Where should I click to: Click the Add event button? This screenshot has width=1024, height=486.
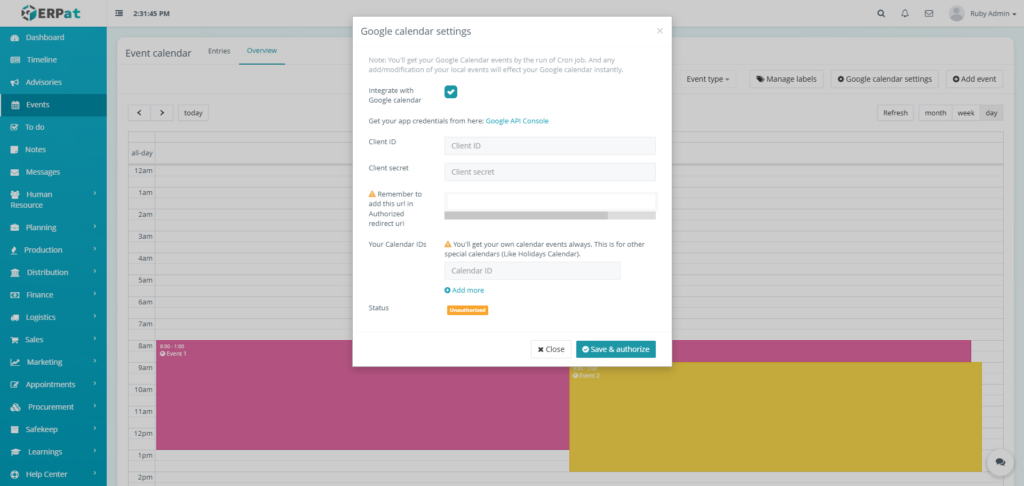(974, 79)
